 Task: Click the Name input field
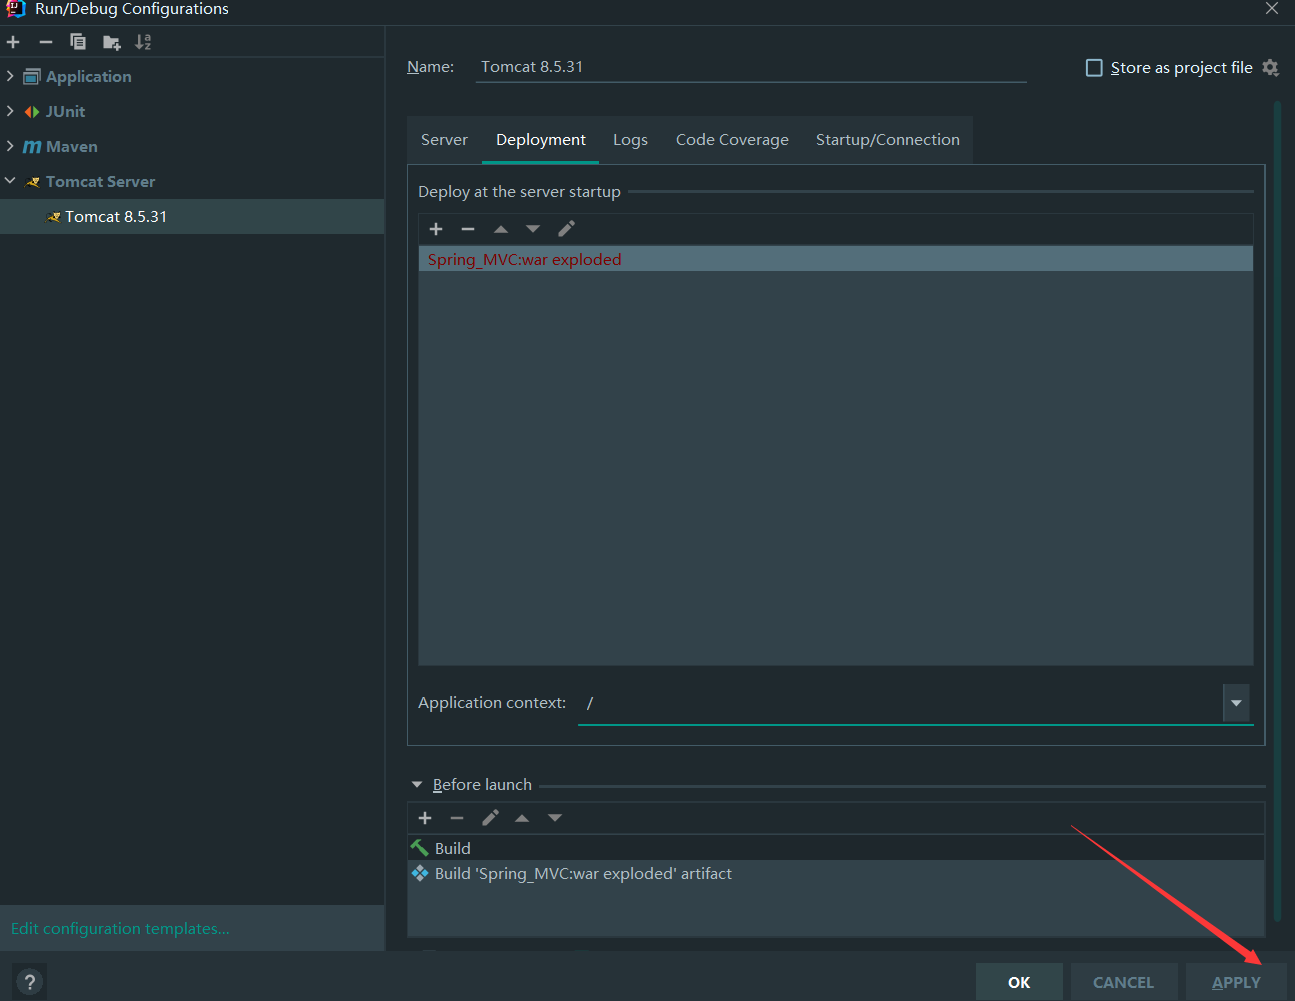tap(751, 67)
